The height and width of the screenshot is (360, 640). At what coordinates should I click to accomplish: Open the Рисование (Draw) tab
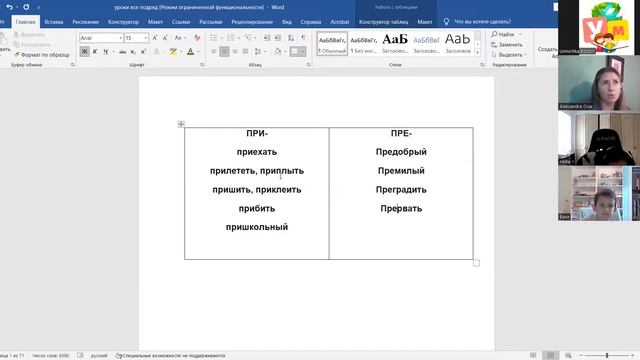(85, 22)
